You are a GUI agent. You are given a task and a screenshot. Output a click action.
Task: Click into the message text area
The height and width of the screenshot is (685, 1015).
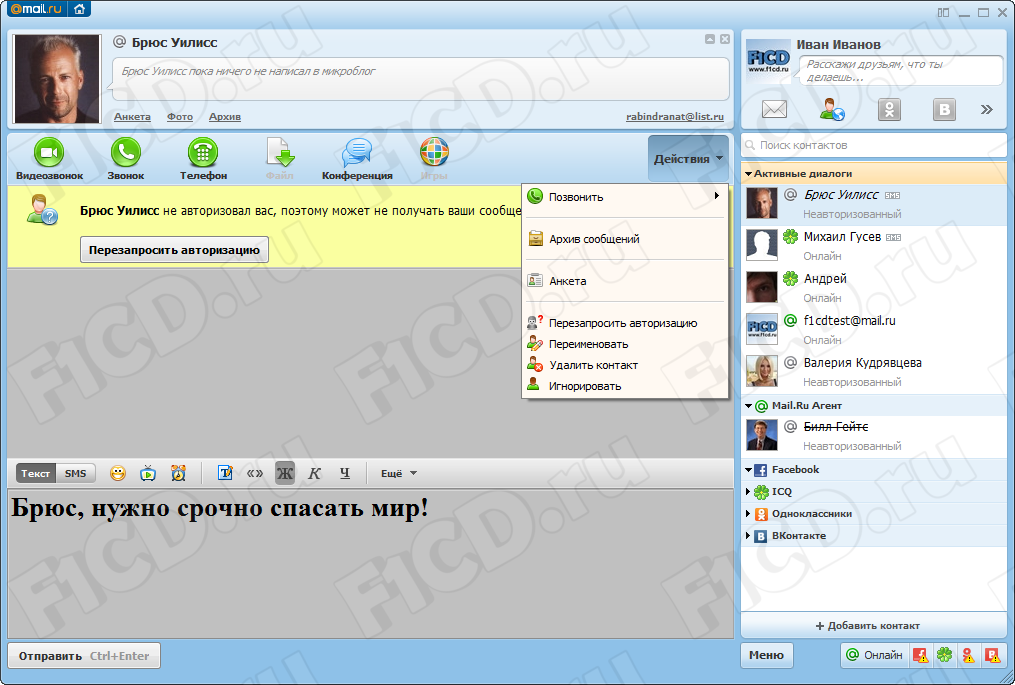pos(370,563)
